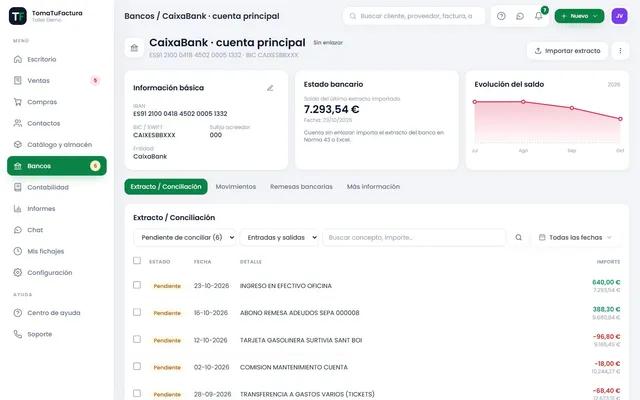
Task: Check the ABONO REMESA ADEUDOS SEPA row
Action: pos(137,312)
